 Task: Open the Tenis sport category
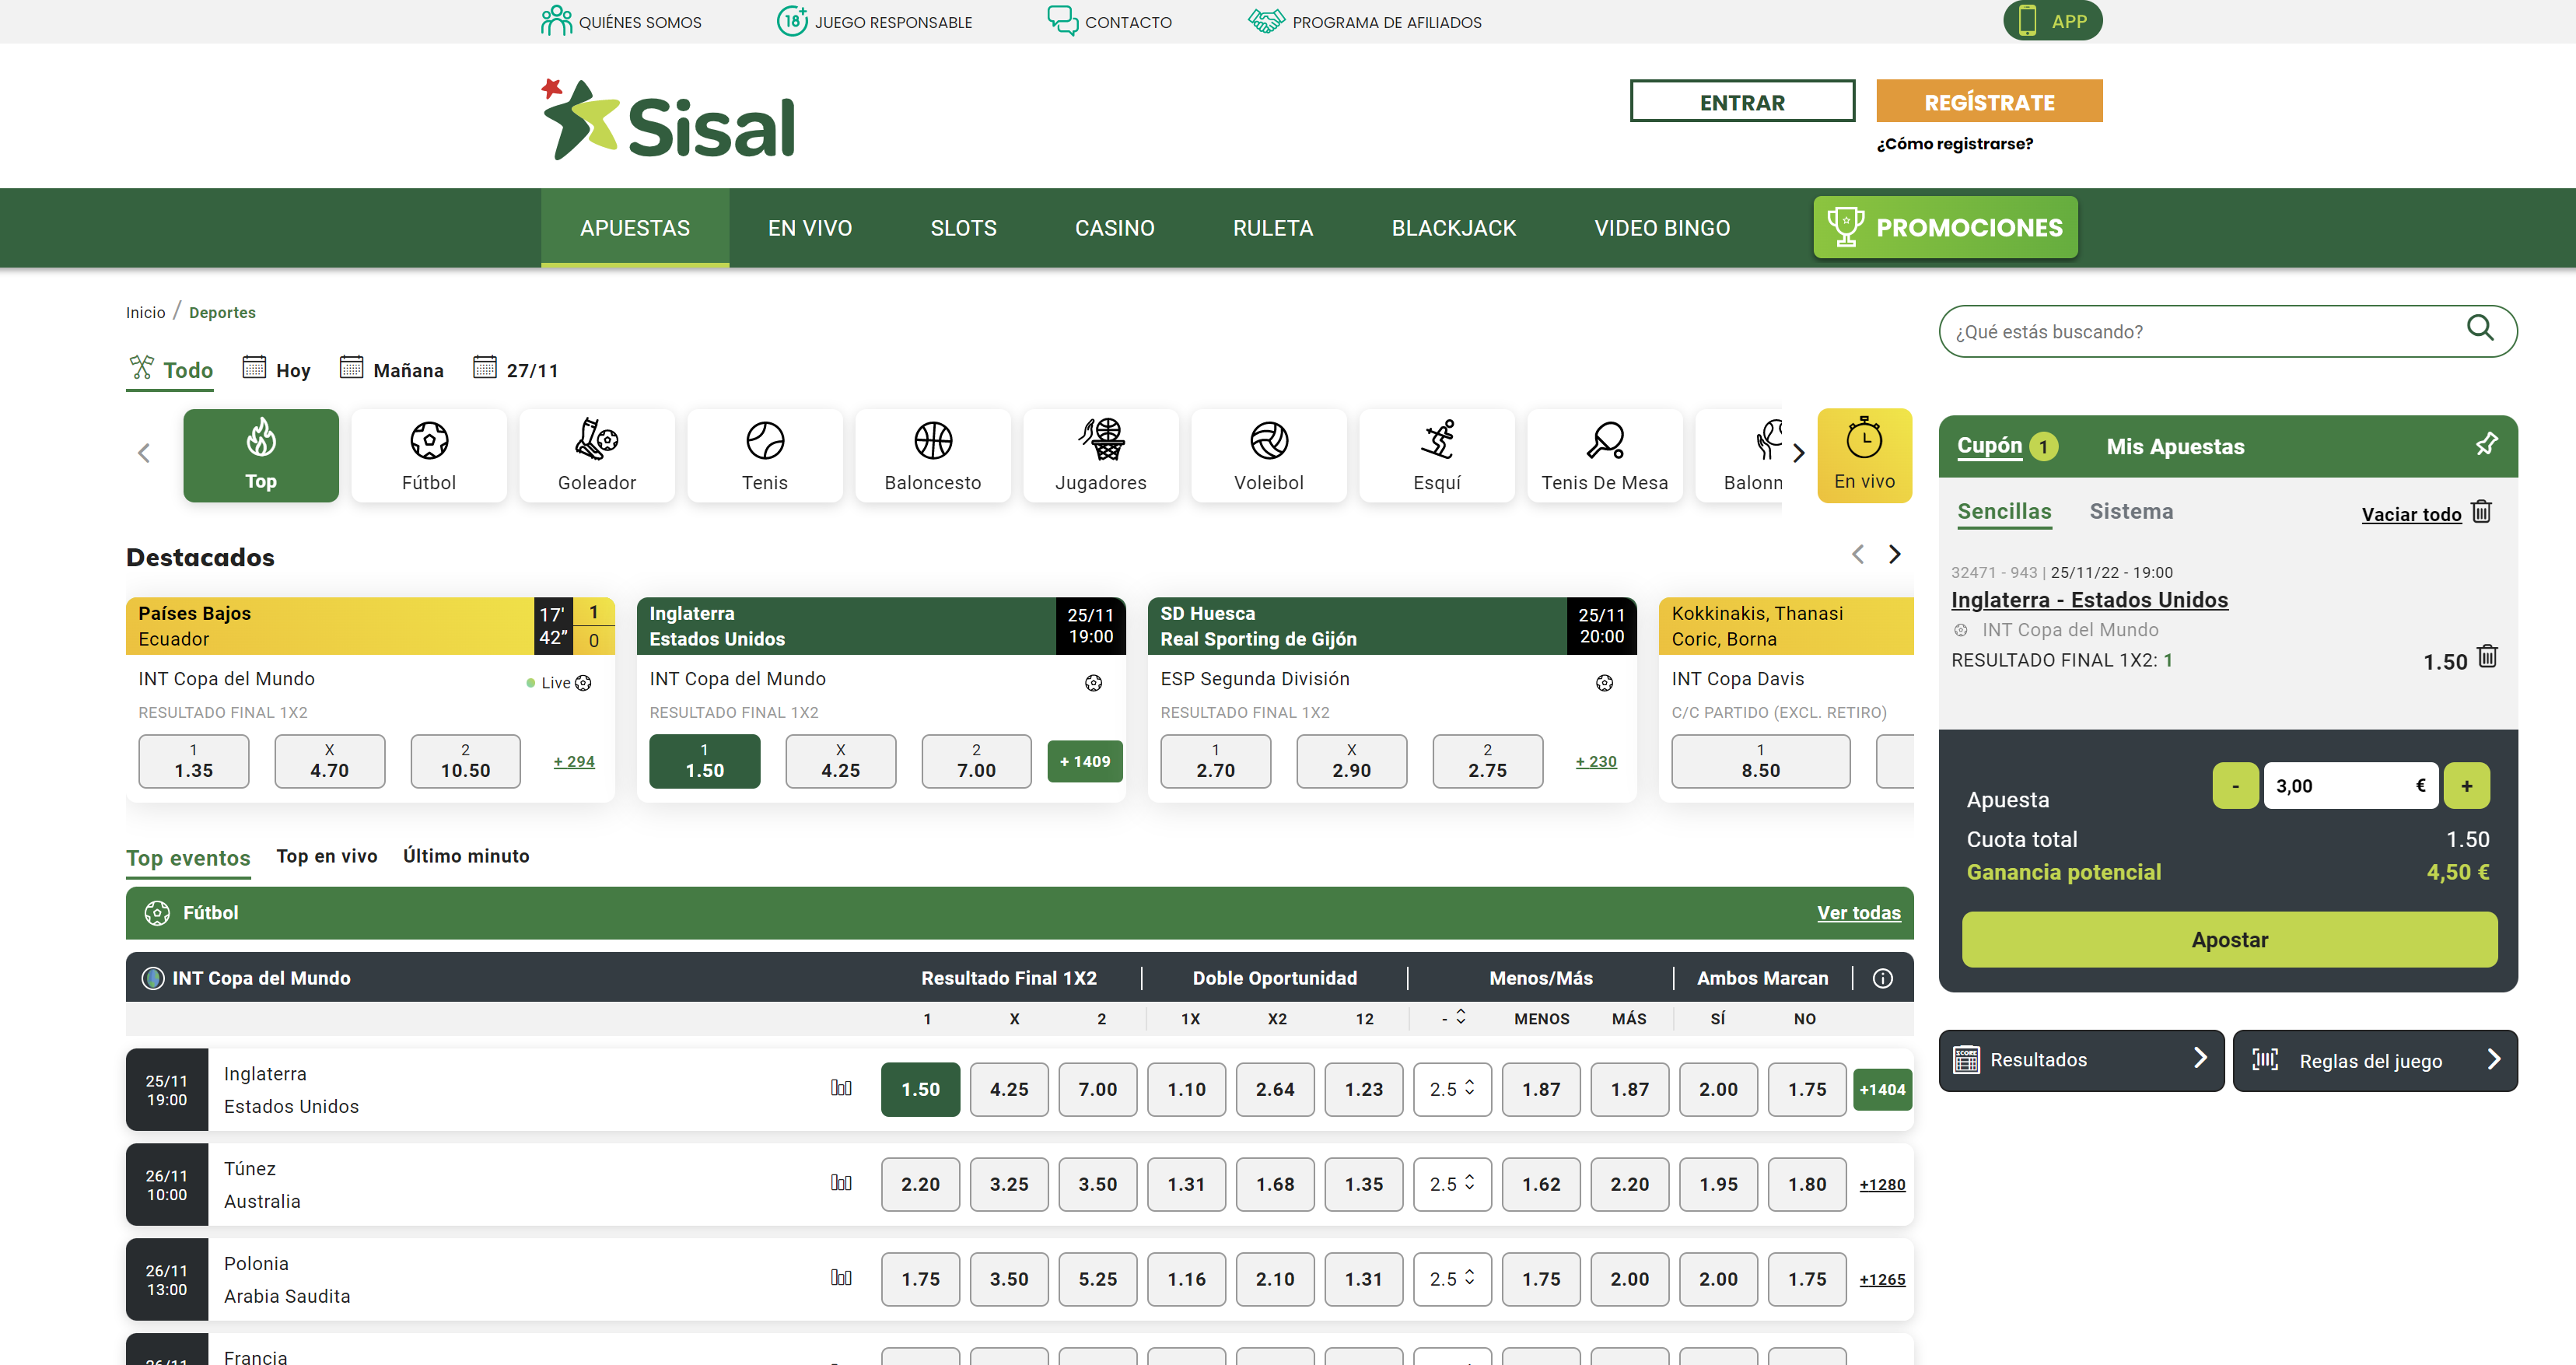click(x=765, y=455)
